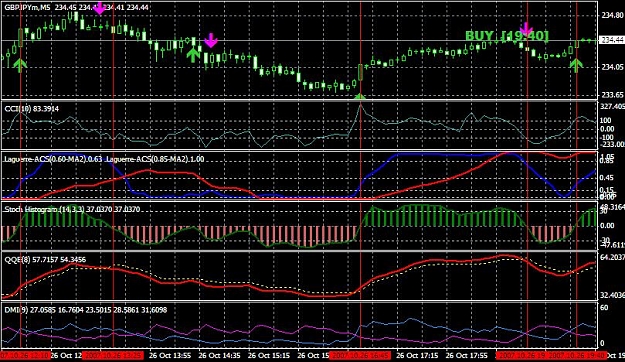Image resolution: width=625 pixels, height=362 pixels.
Task: Click the 26 Oct 17:55 time axis label
Action: (x=467, y=355)
